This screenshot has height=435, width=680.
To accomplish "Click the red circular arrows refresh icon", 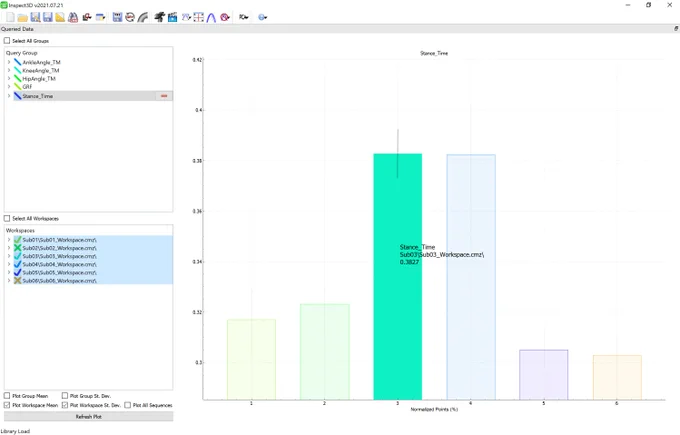I will [x=130, y=17].
